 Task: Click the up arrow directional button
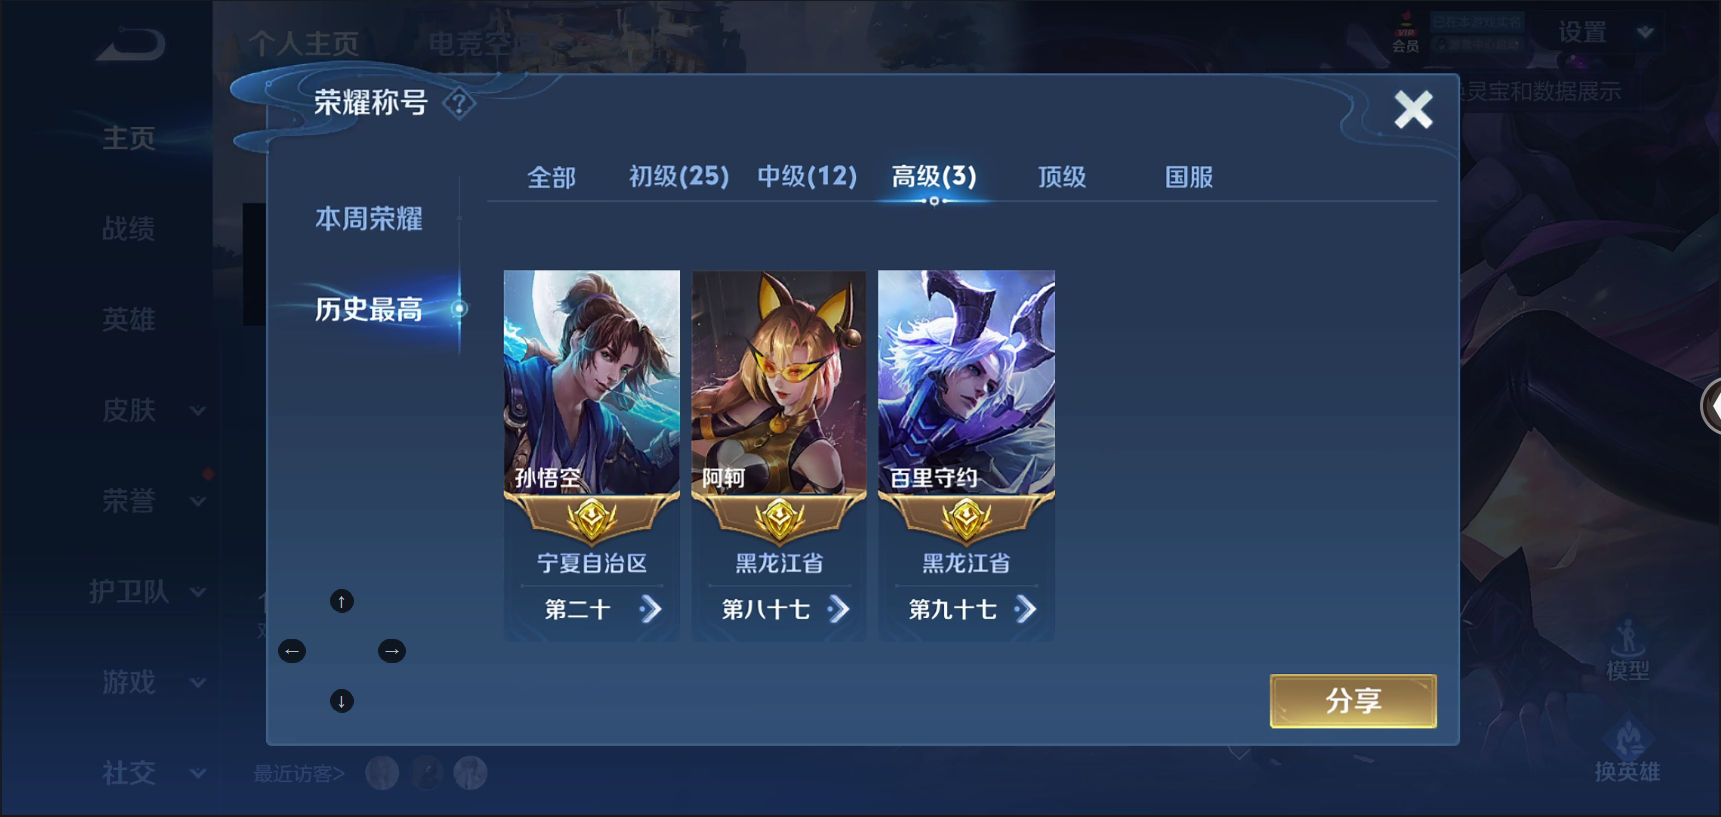pyautogui.click(x=342, y=601)
